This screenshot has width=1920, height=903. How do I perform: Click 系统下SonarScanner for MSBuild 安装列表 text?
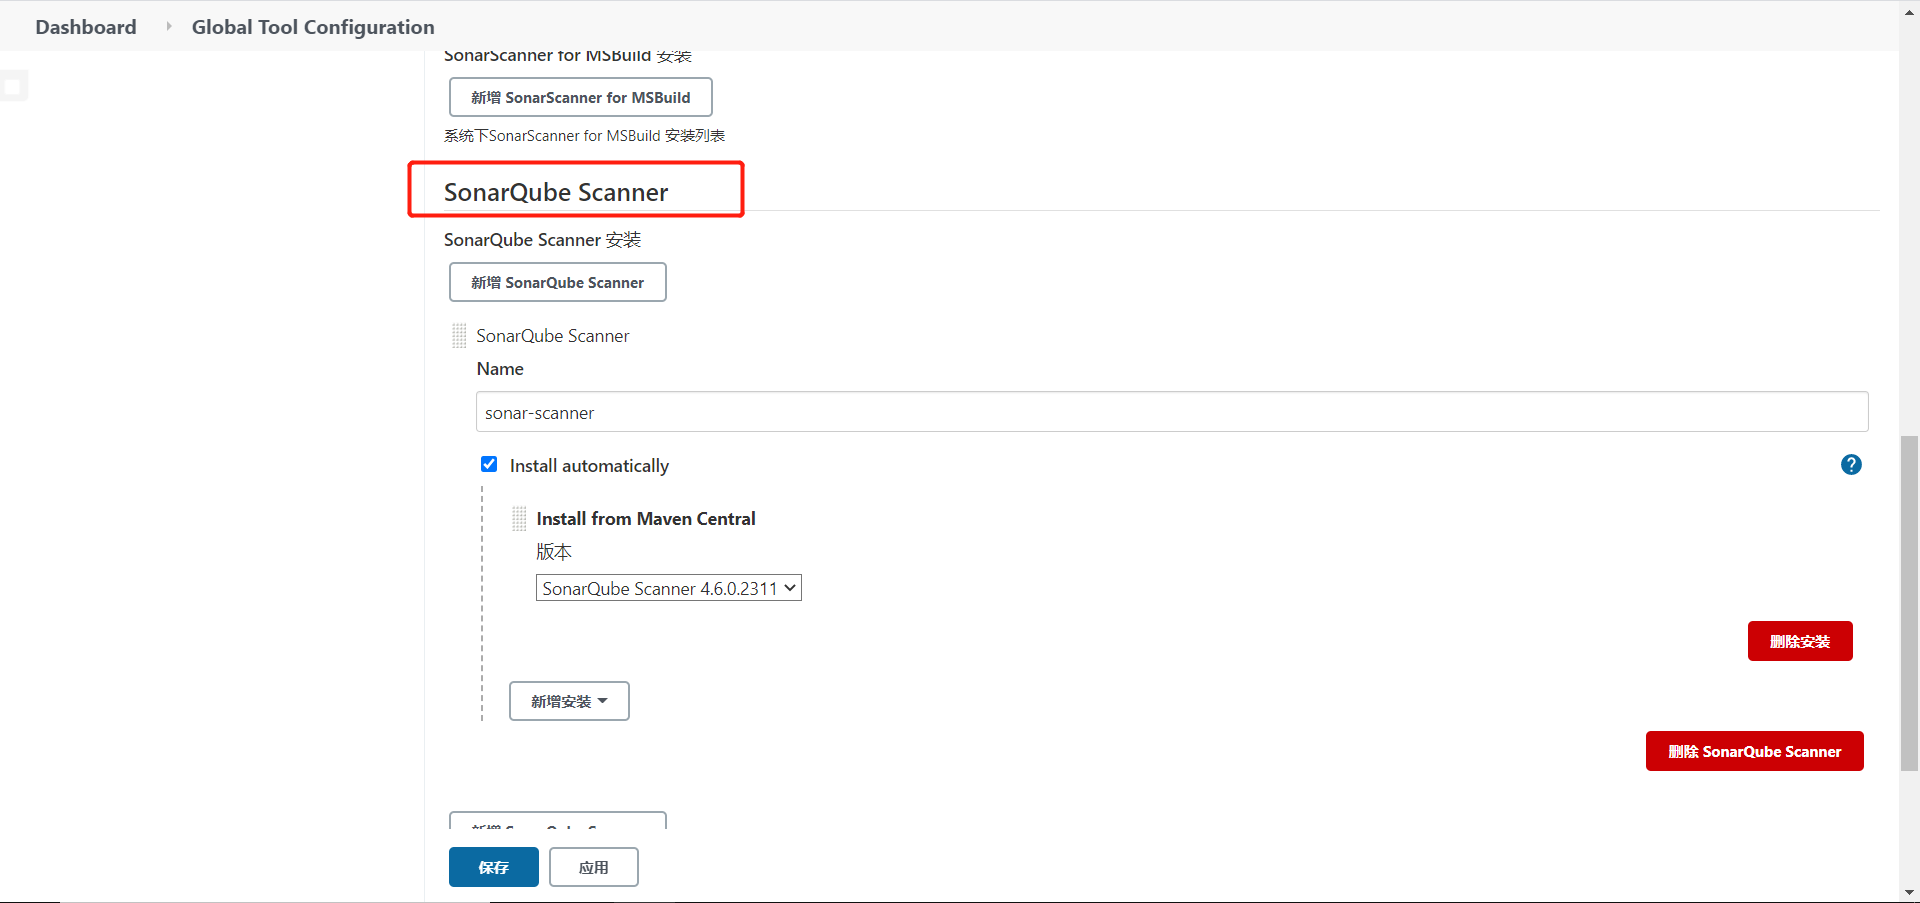tap(585, 136)
